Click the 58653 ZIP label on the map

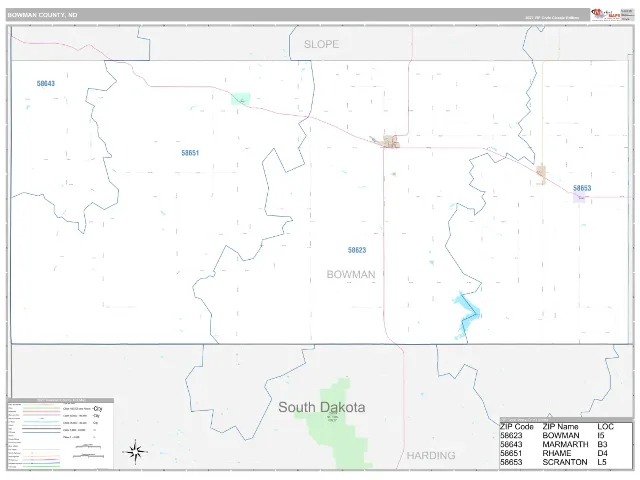coord(582,188)
